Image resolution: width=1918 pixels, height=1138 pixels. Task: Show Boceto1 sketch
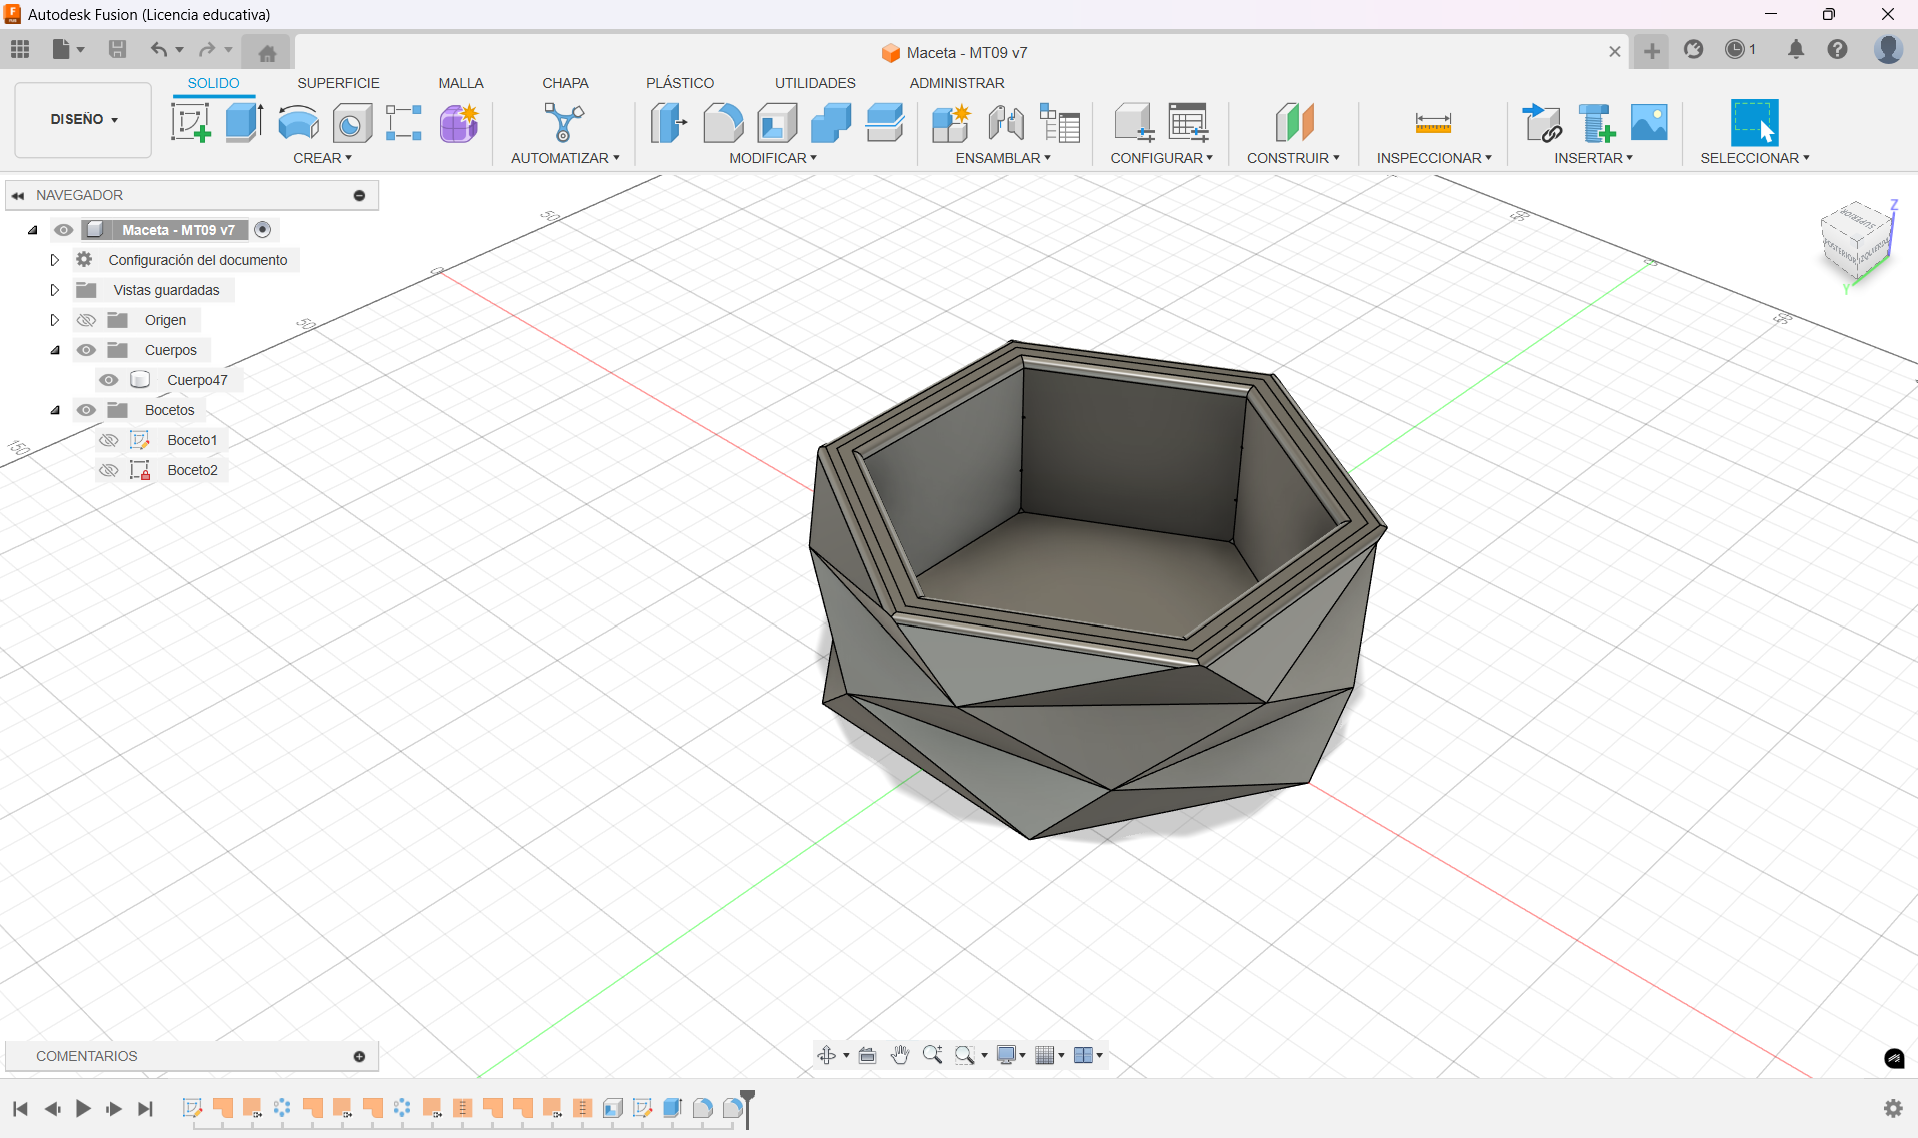click(109, 440)
